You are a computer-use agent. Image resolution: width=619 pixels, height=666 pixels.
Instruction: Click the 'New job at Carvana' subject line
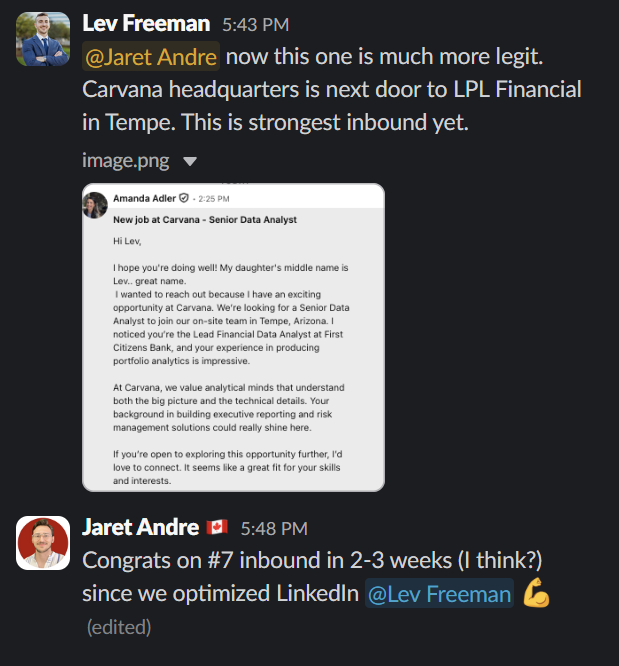pyautogui.click(x=205, y=220)
